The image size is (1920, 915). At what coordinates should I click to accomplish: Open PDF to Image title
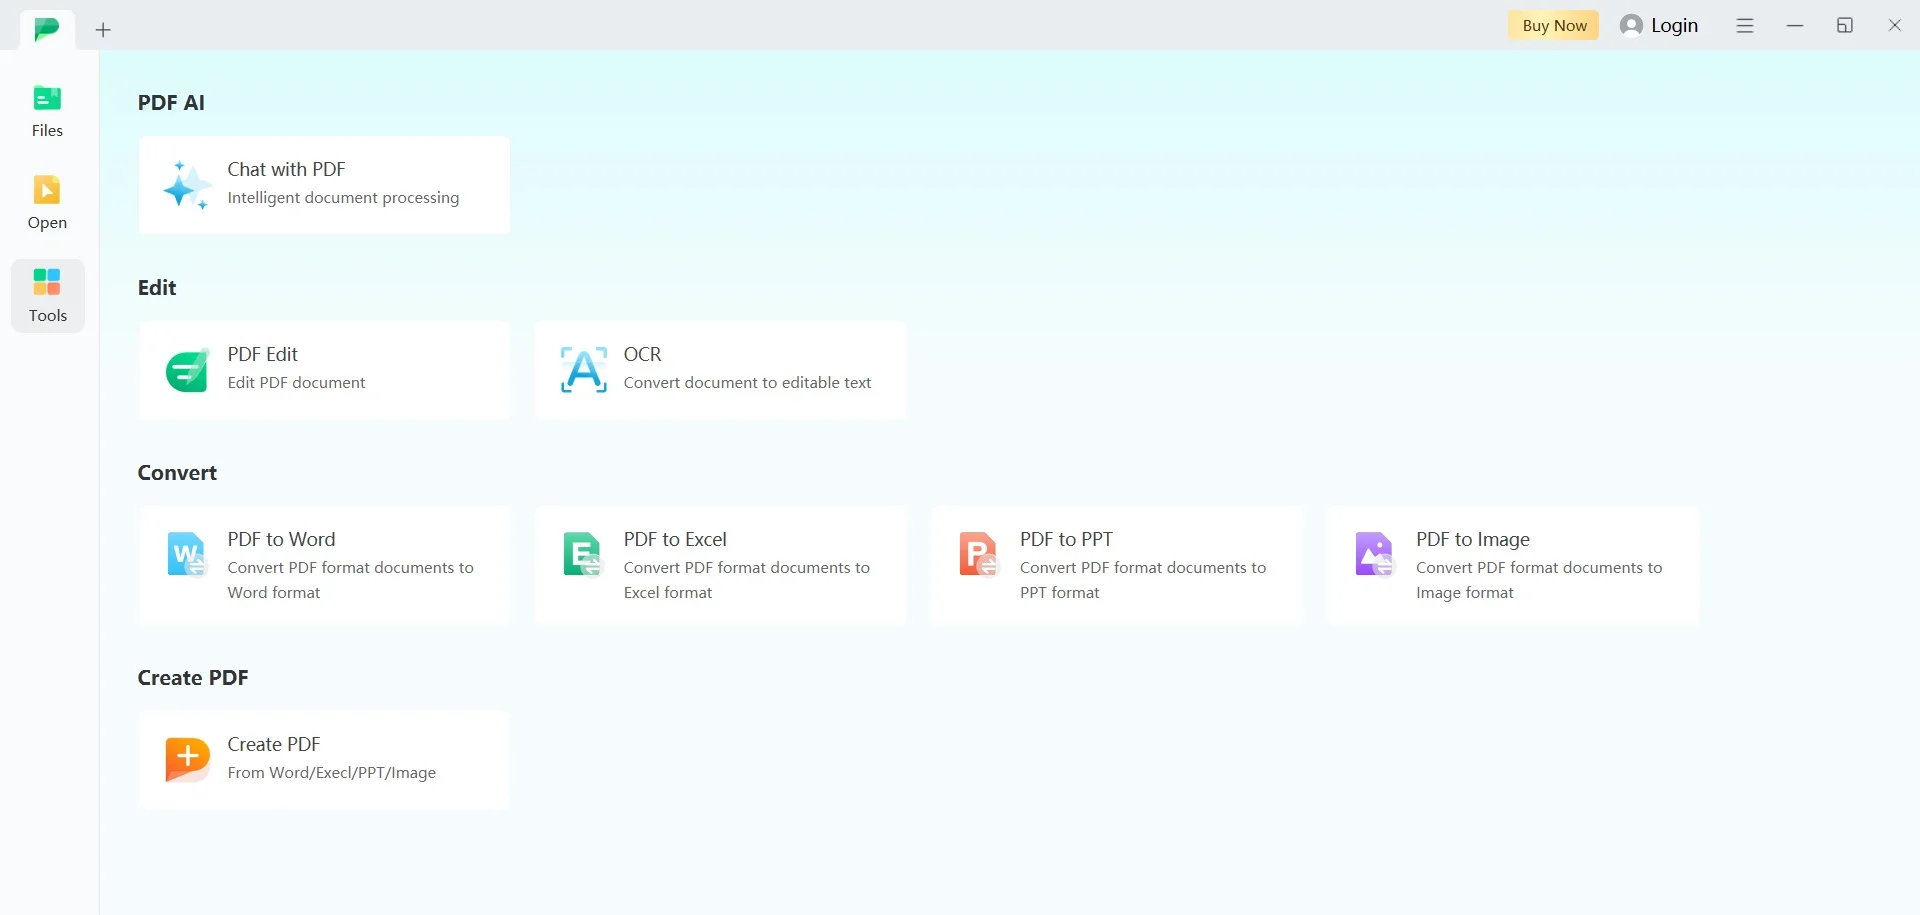click(1472, 539)
